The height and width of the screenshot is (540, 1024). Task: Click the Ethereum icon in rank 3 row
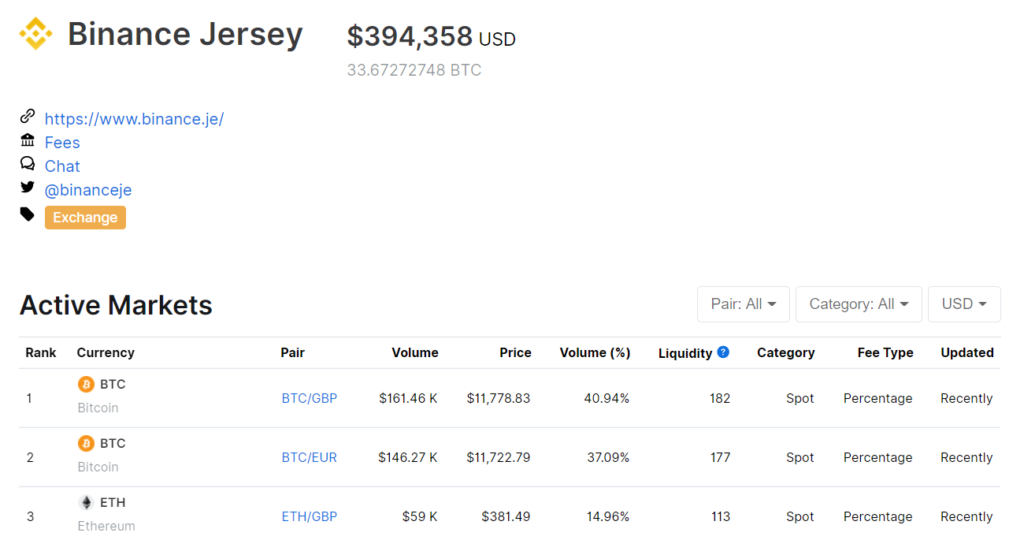click(86, 502)
